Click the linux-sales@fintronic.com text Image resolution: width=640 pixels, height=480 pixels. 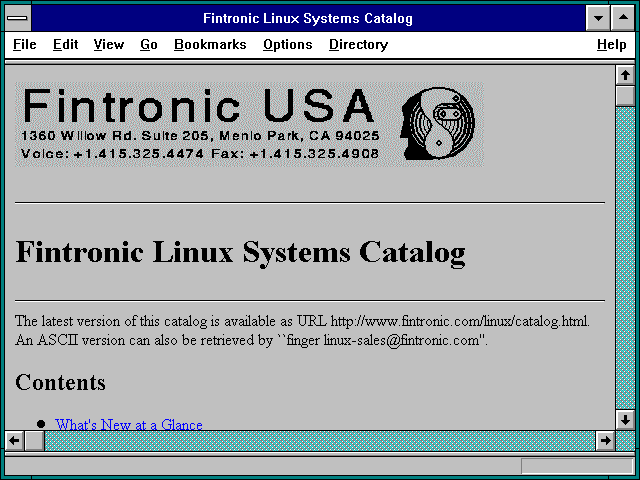[401, 340]
